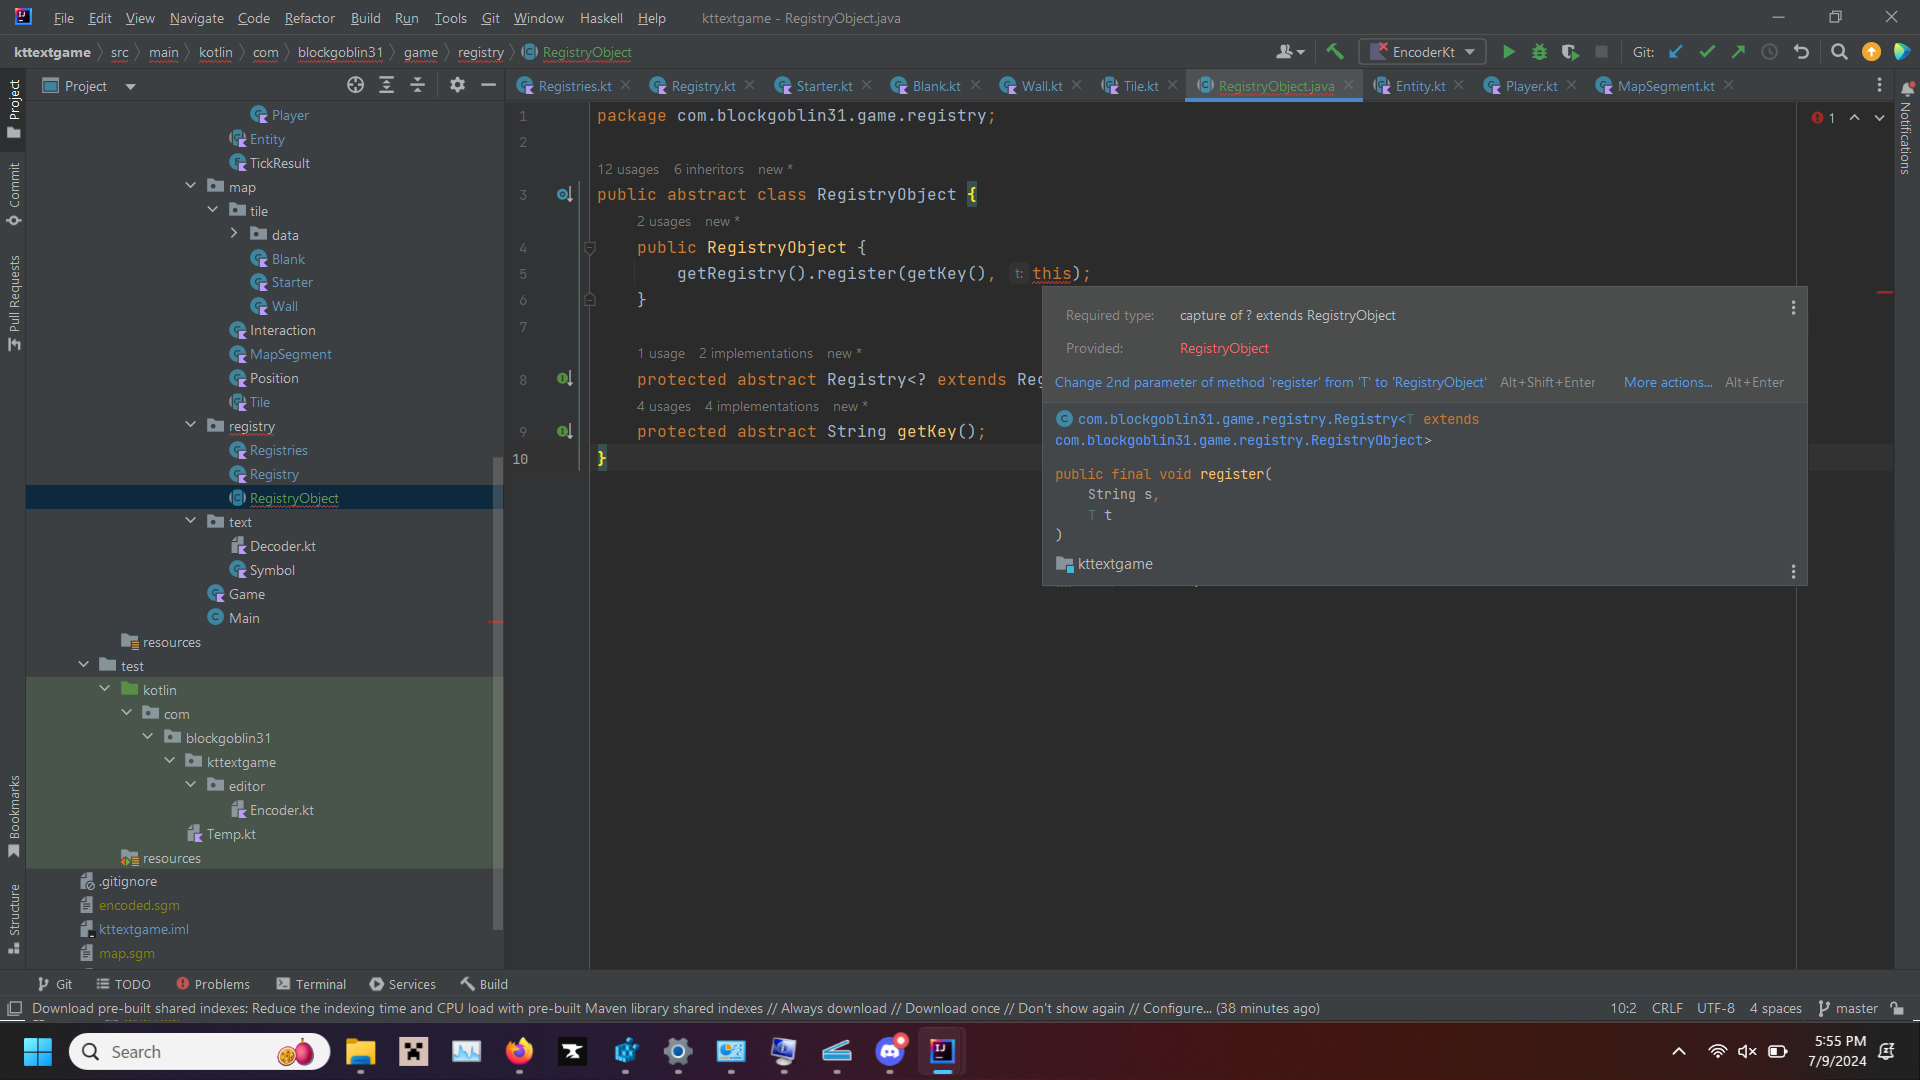Screen dimensions: 1920x1080
Task: Collapse the tile folder
Action: (x=212, y=210)
